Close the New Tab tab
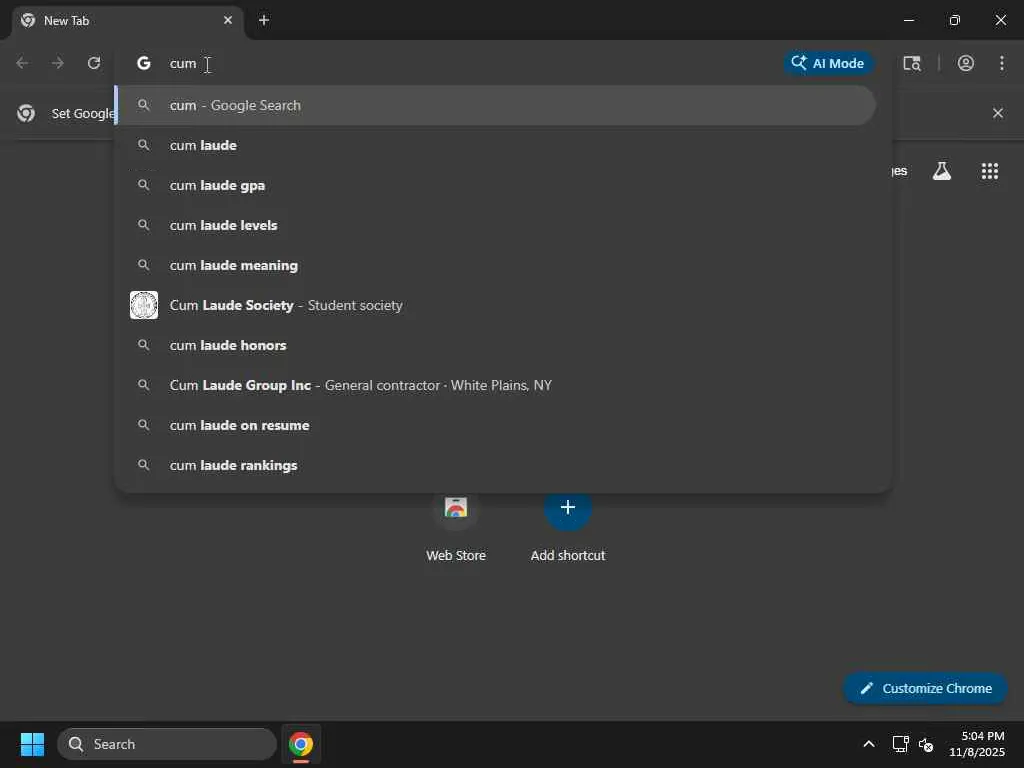Image resolution: width=1024 pixels, height=768 pixels. (228, 20)
